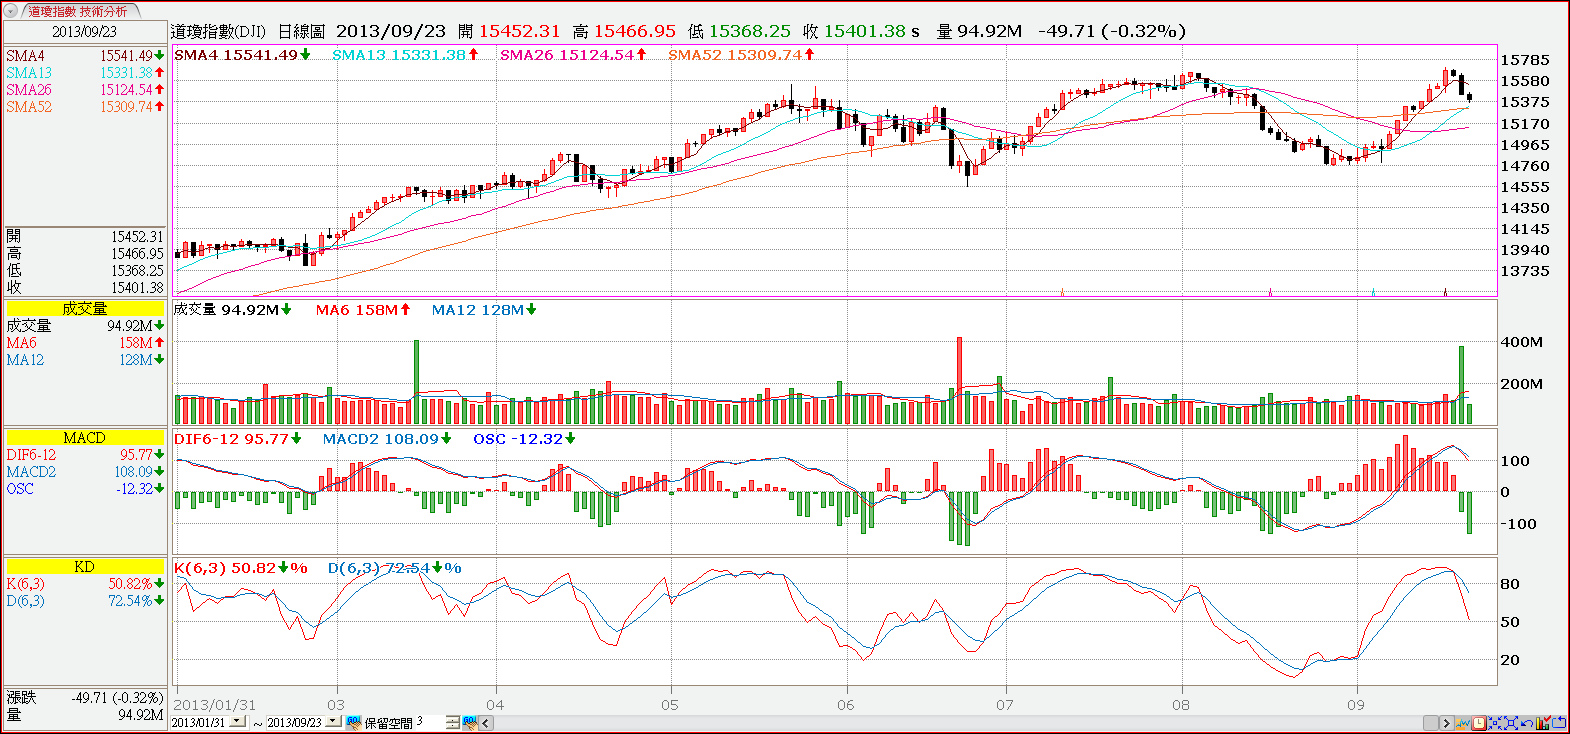
Task: Click the change value -49.71 (-0.32%) in the header
Action: coord(1112,31)
